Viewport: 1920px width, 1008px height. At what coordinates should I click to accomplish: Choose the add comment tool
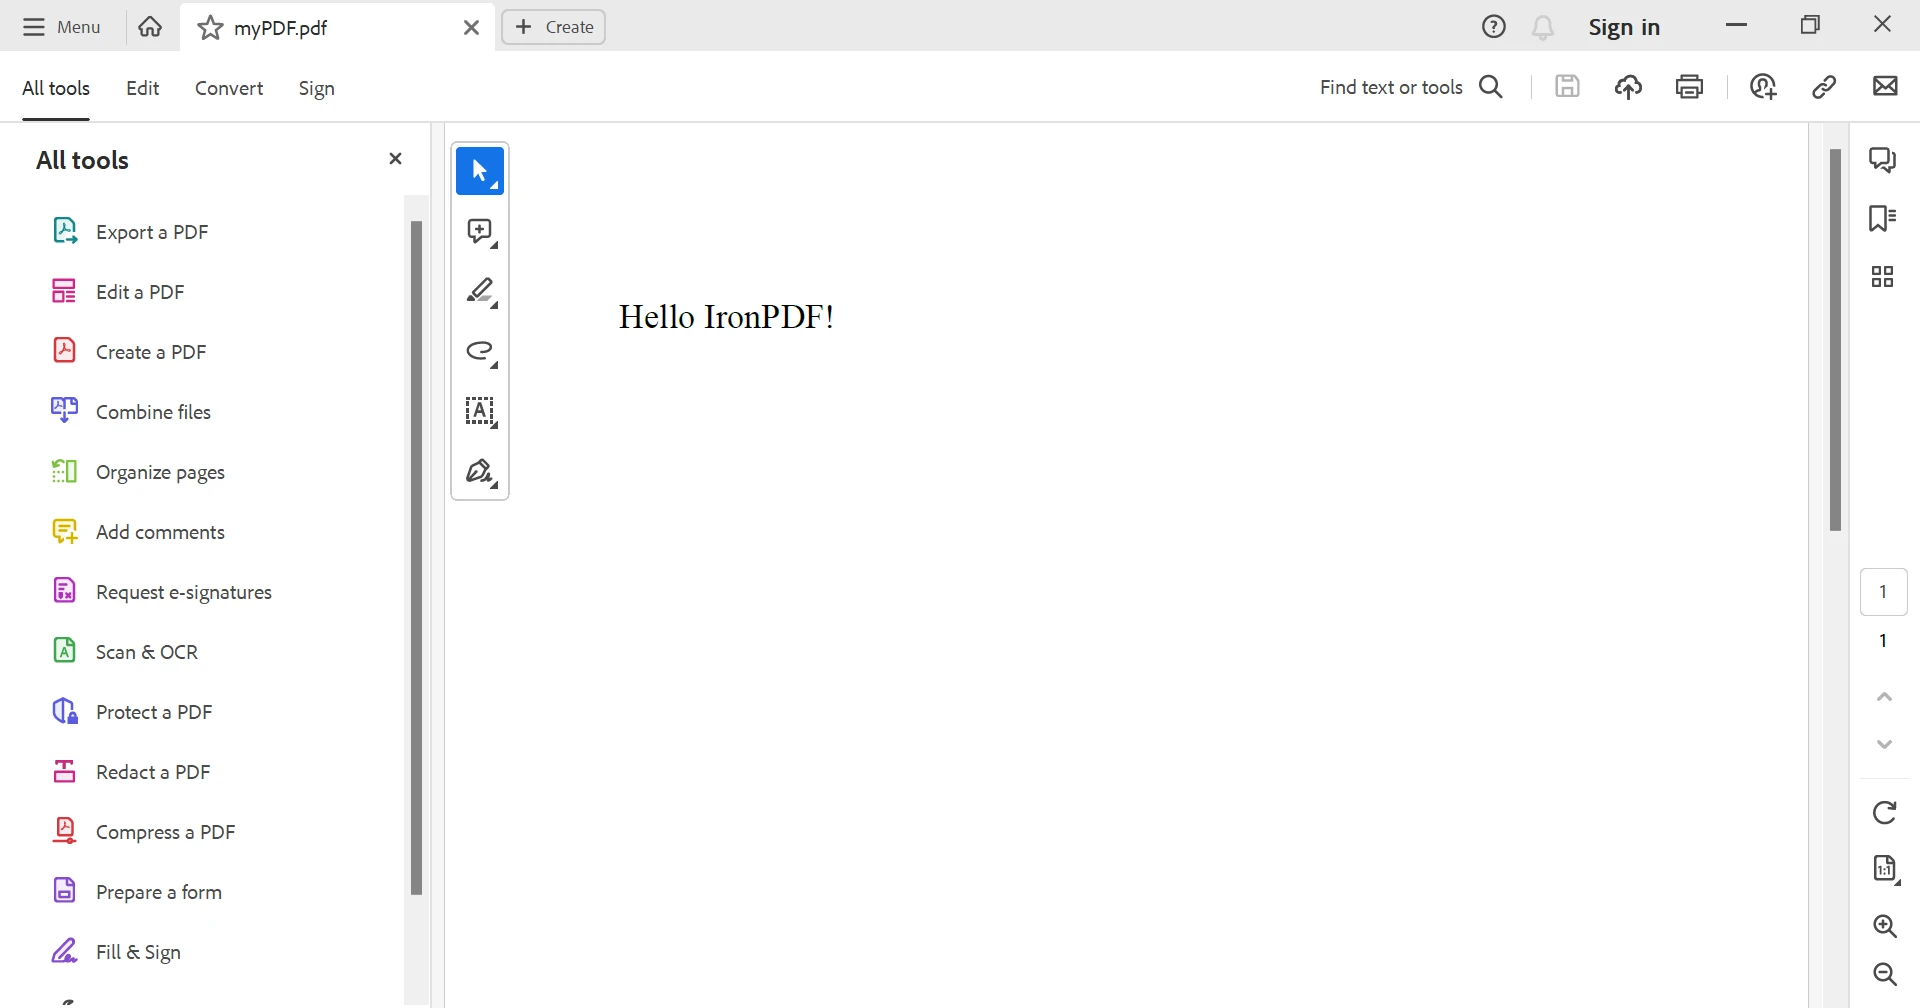coord(480,232)
